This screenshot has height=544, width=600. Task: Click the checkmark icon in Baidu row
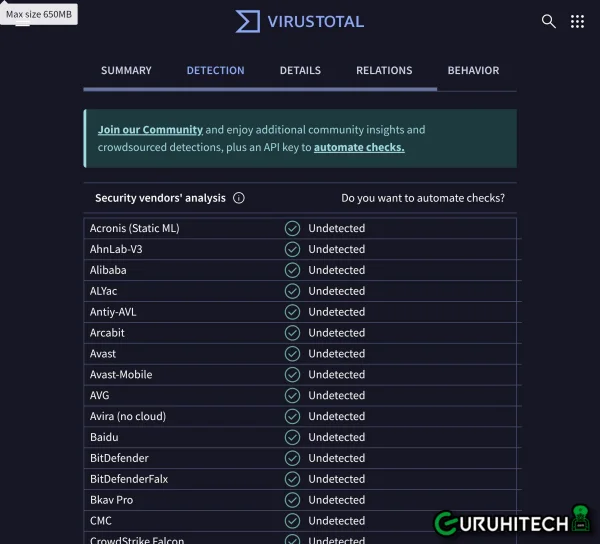pyautogui.click(x=292, y=437)
